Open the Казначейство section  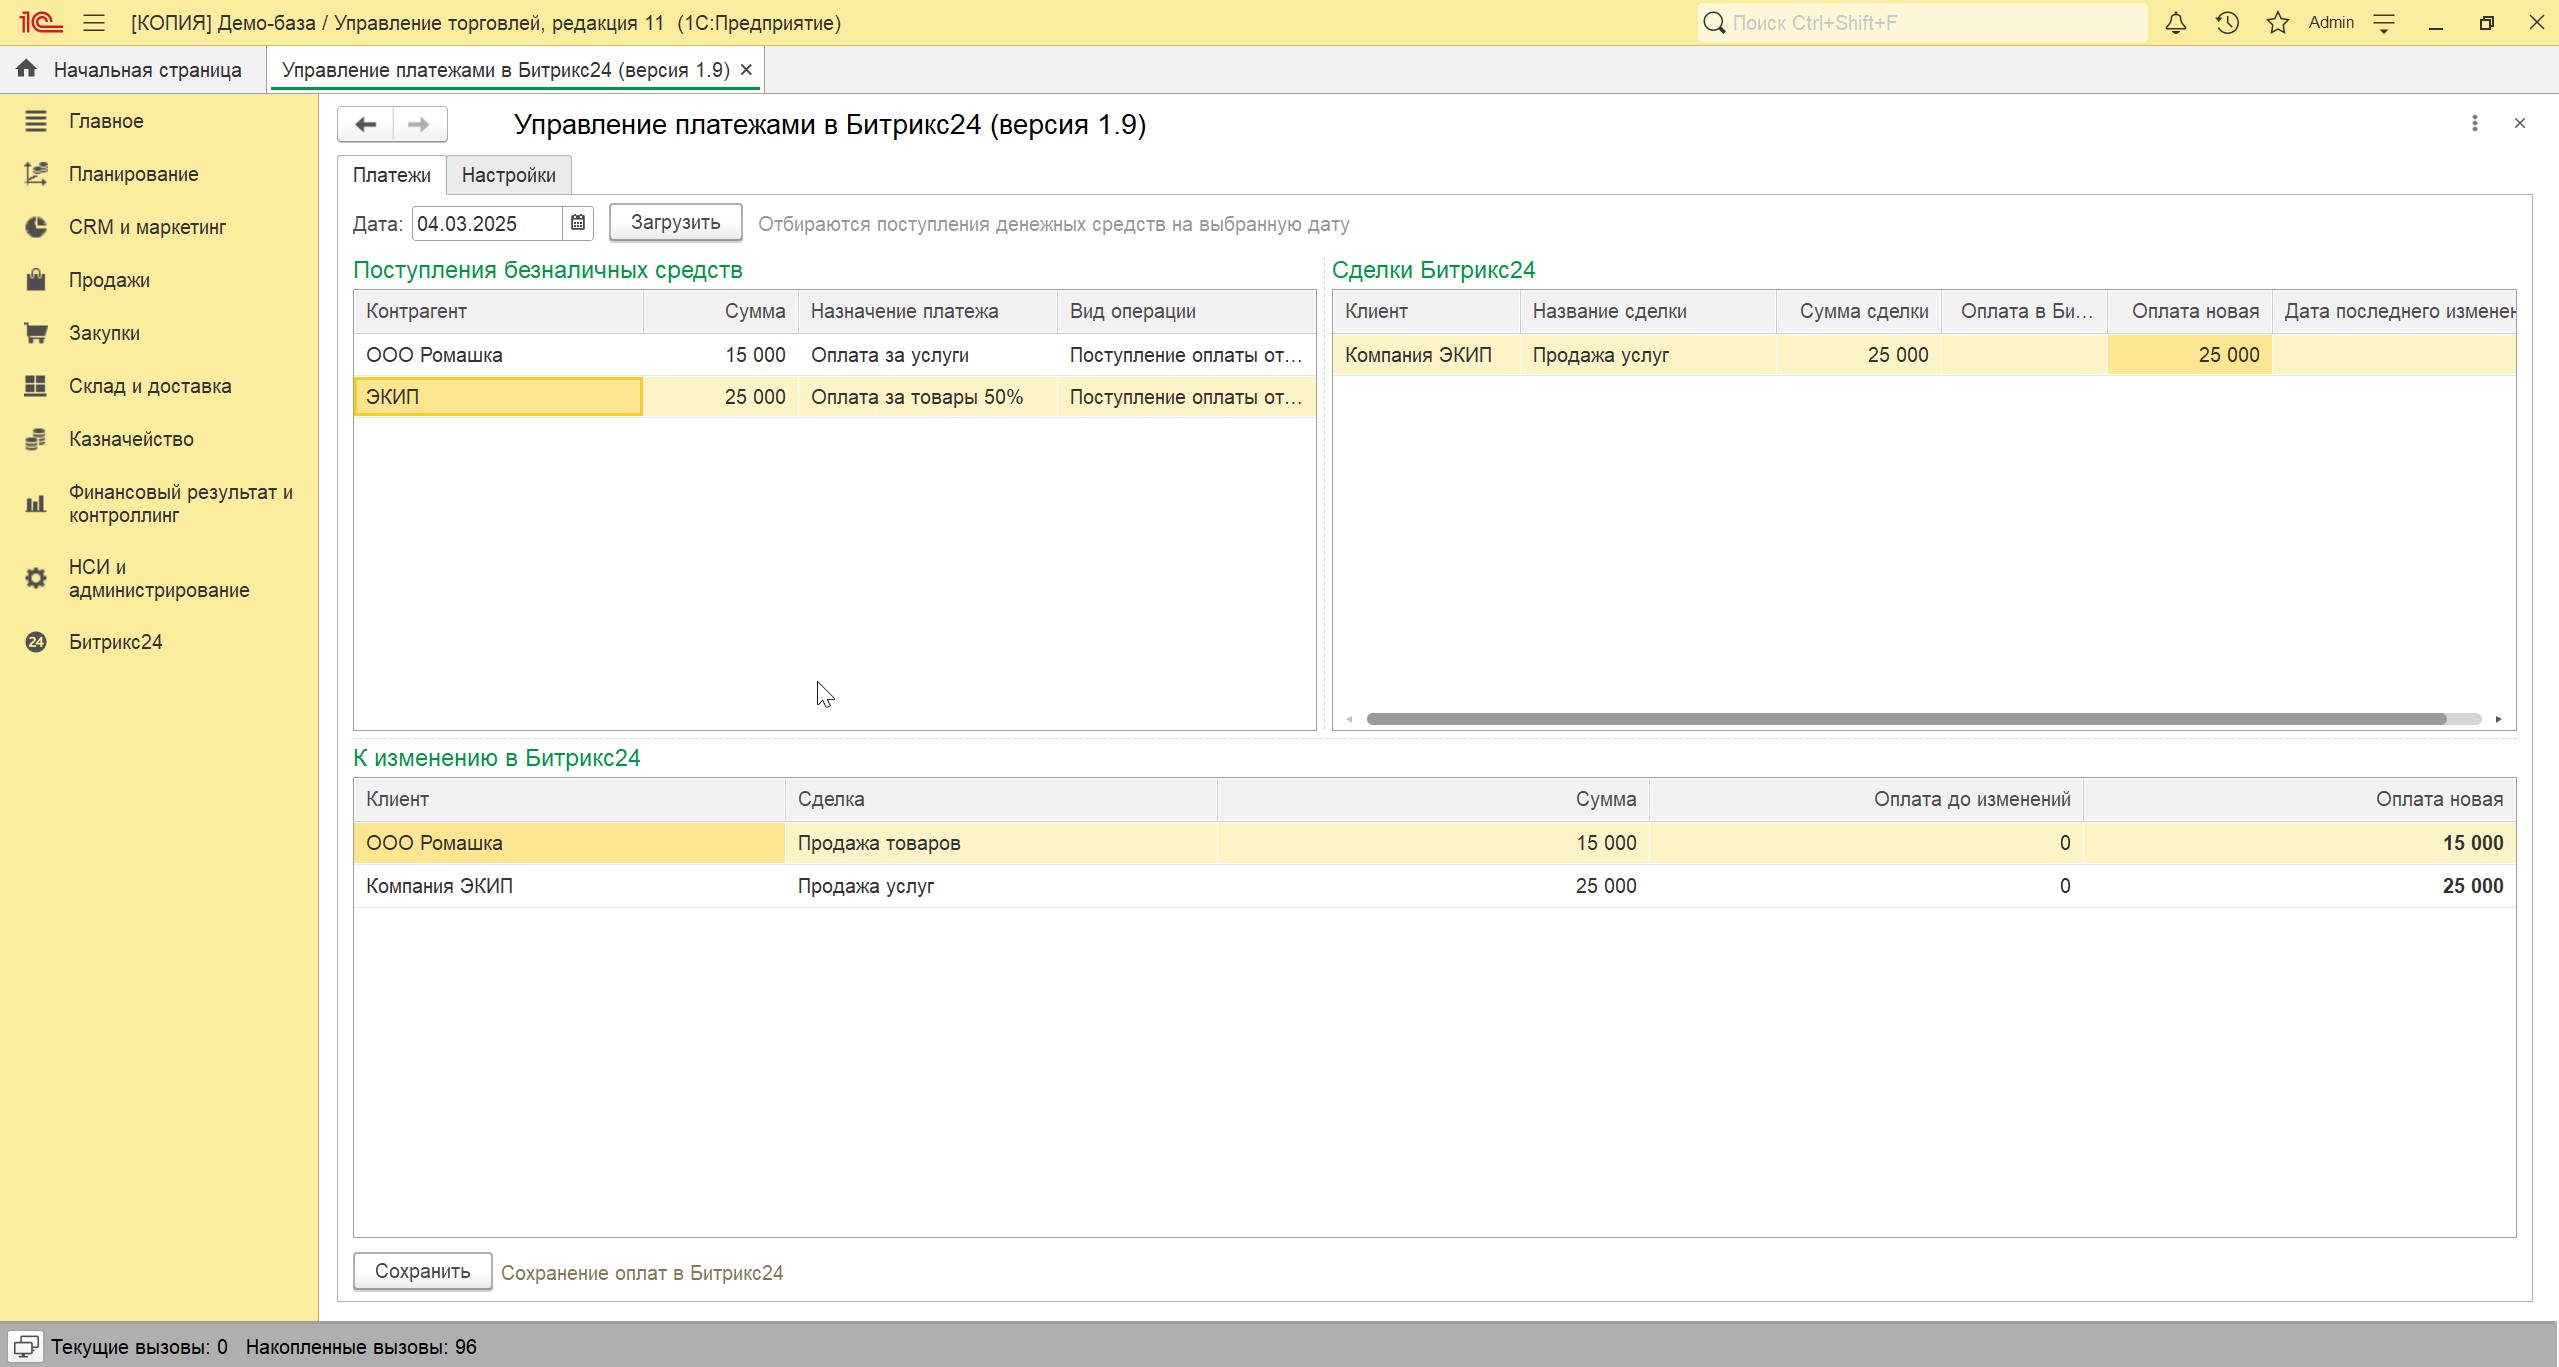(131, 439)
